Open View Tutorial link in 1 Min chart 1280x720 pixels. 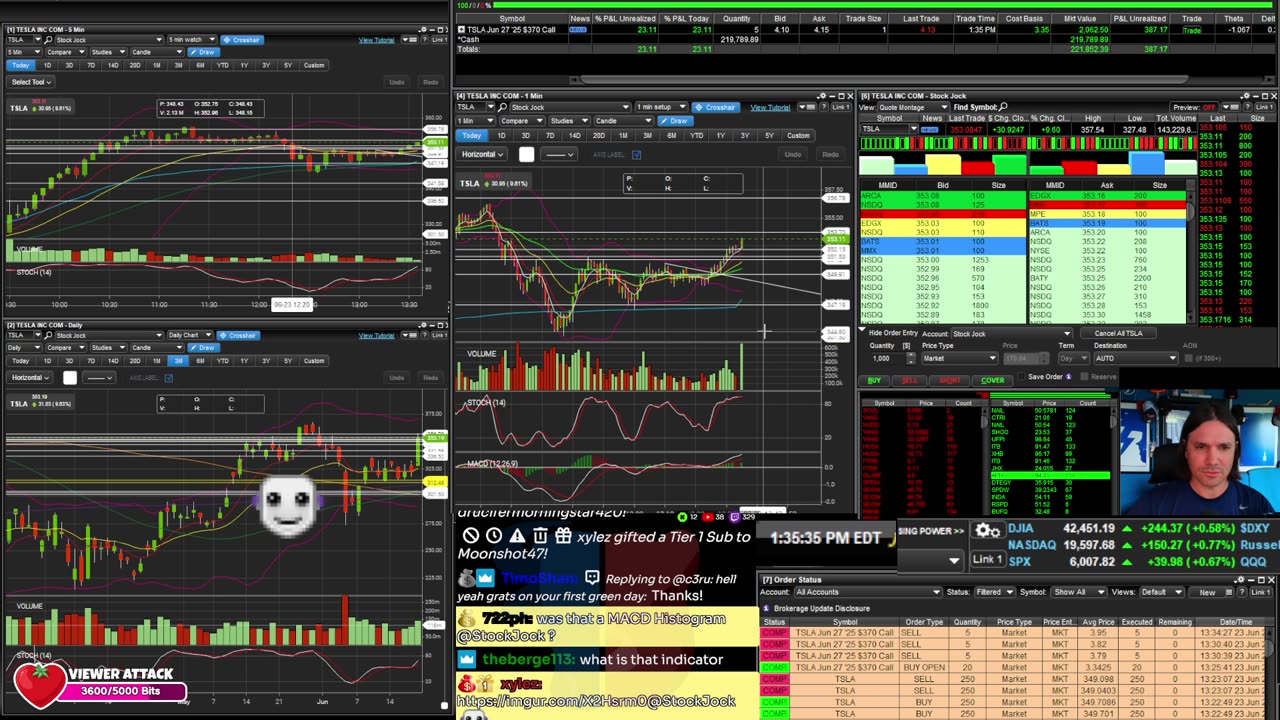click(x=770, y=107)
